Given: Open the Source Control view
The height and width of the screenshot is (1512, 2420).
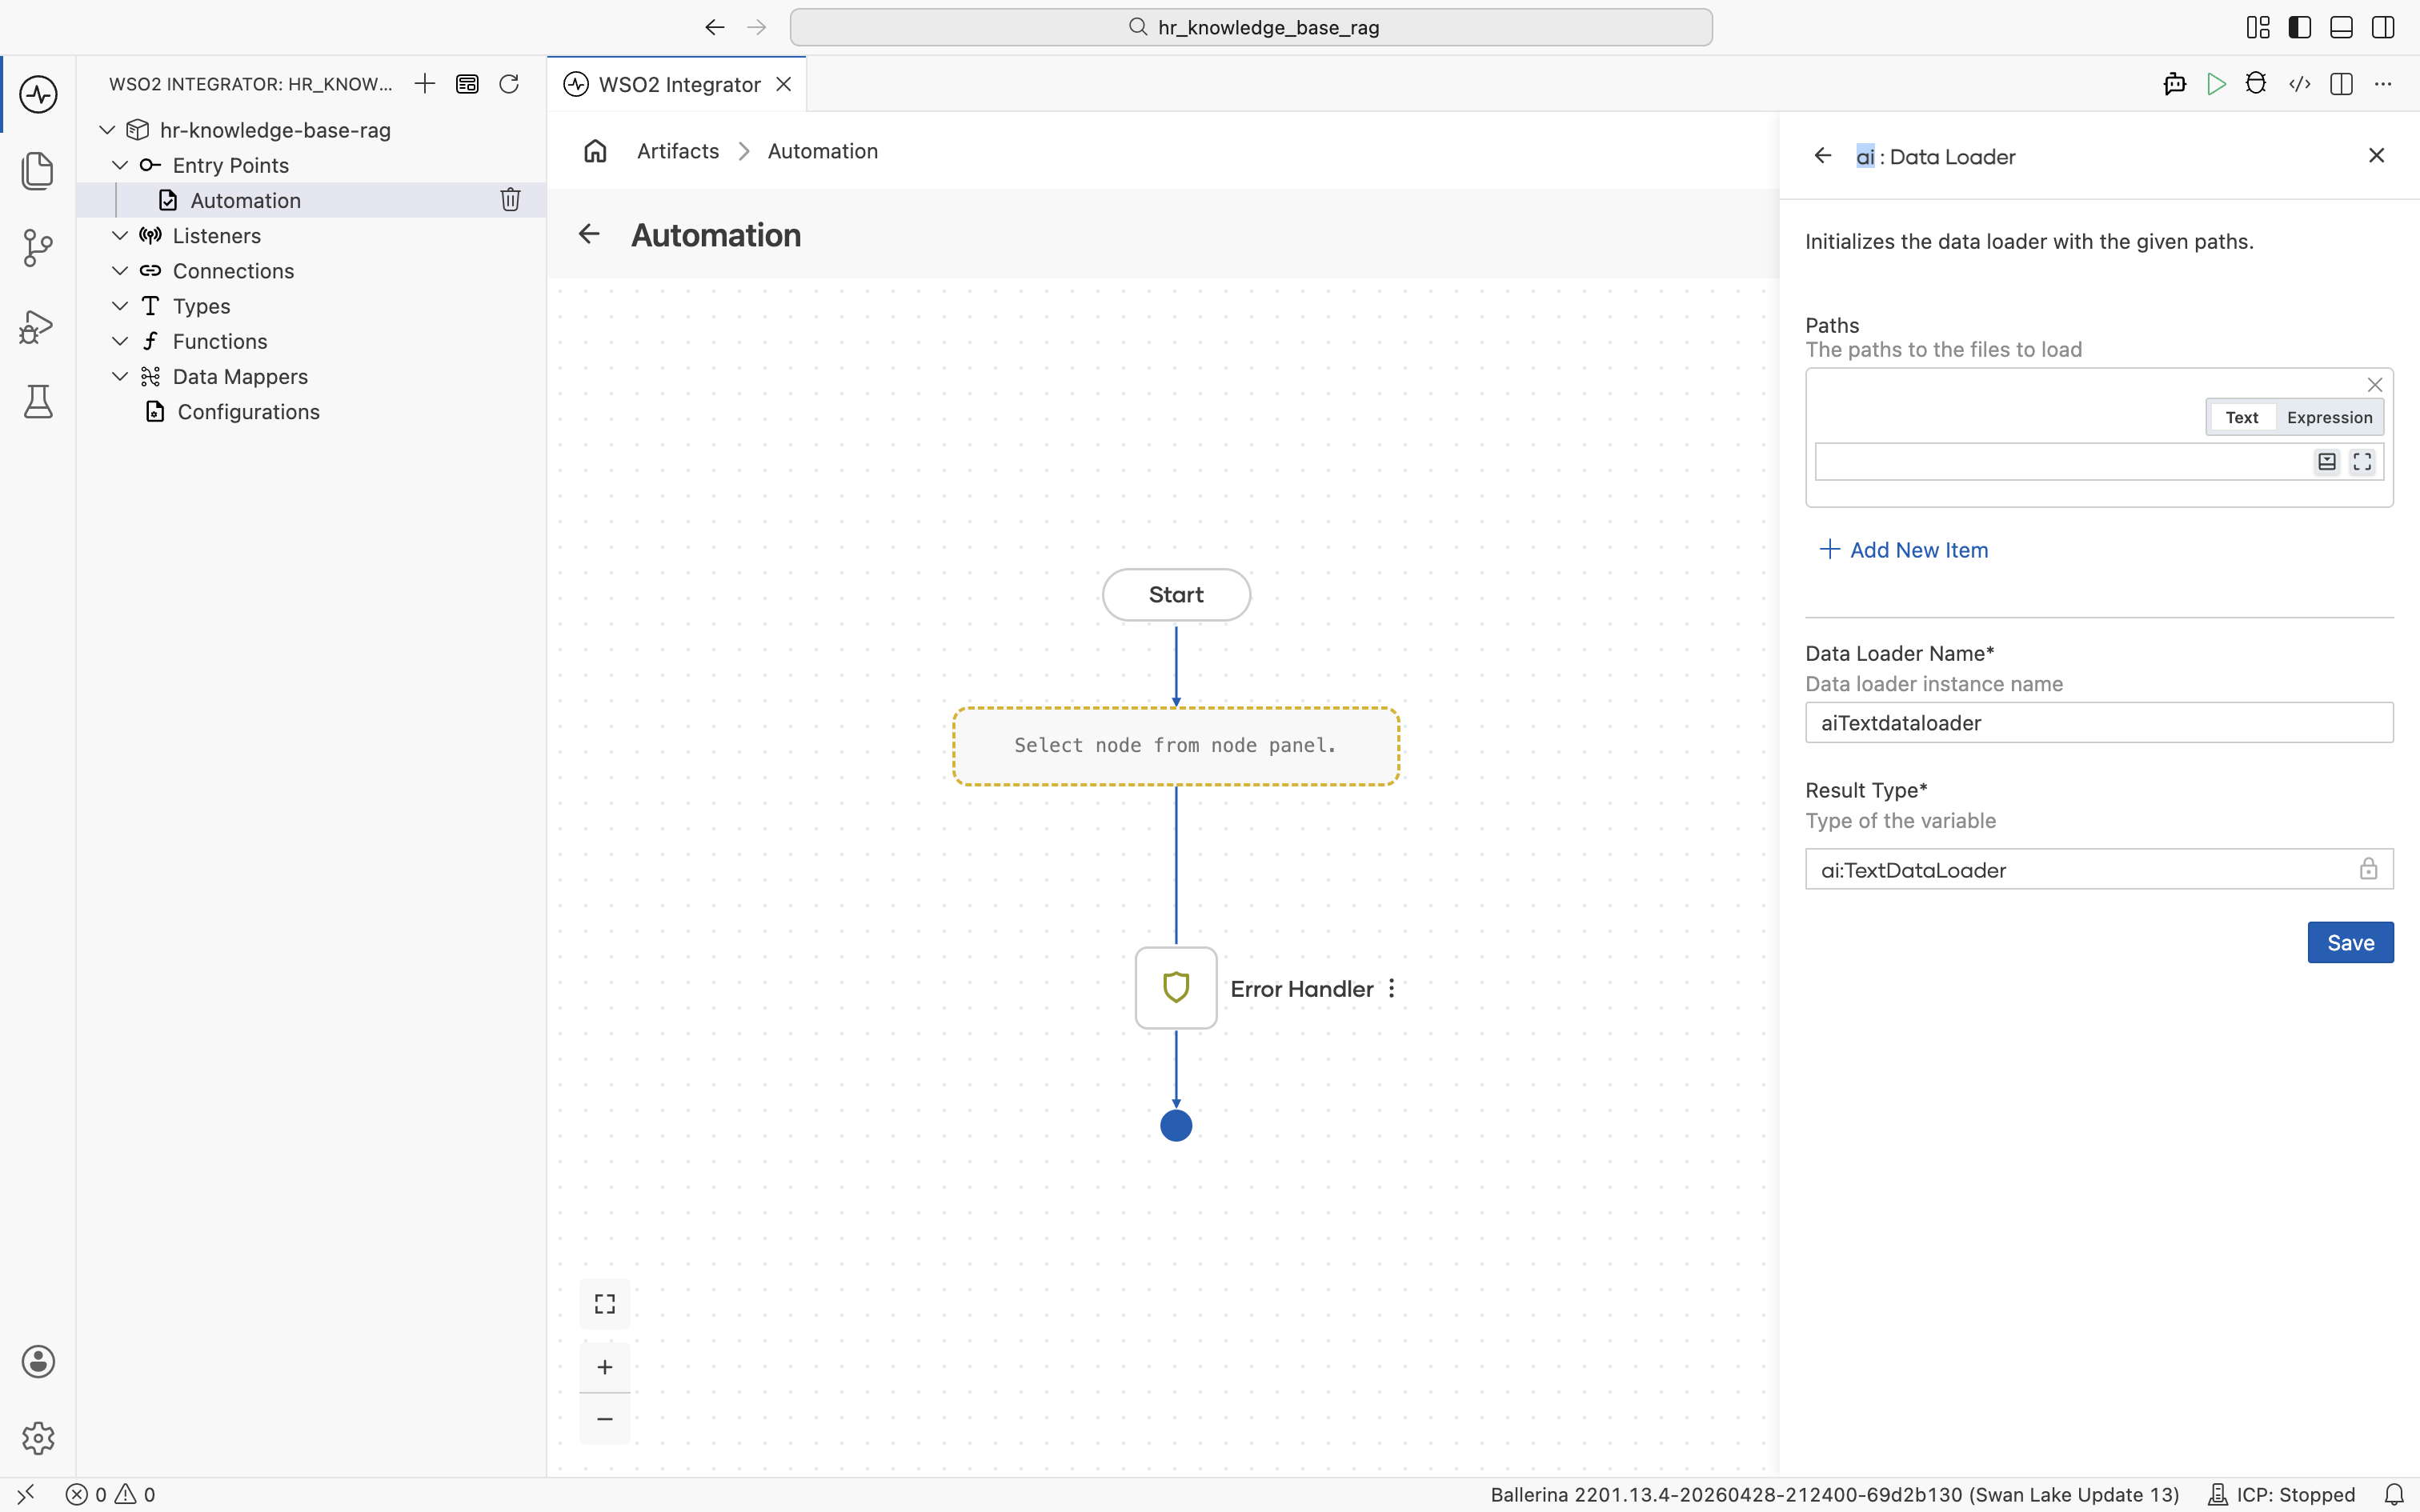Looking at the screenshot, I should point(38,248).
